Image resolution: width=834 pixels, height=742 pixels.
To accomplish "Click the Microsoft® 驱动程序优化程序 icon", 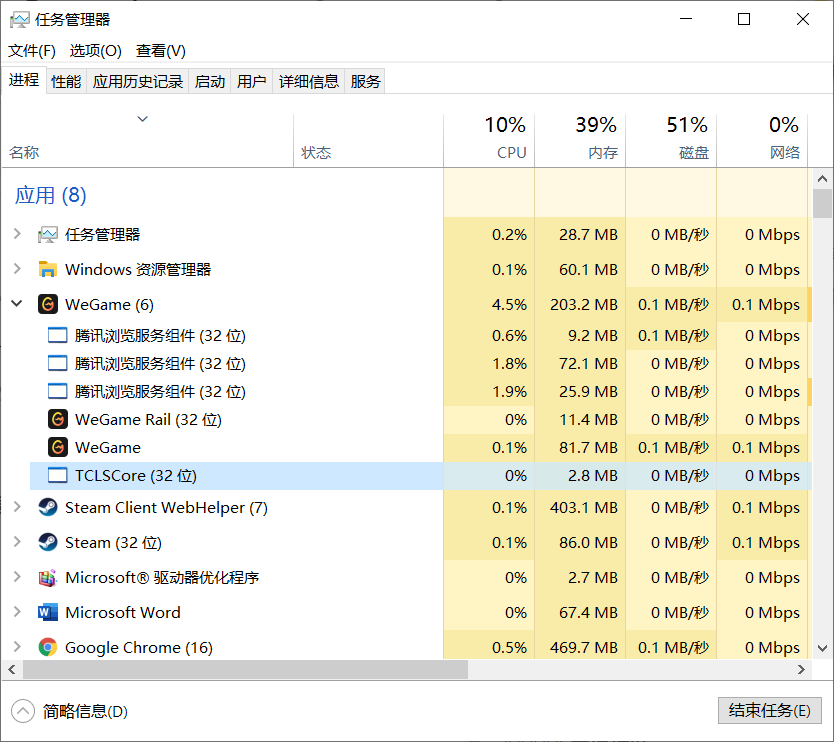I will coord(48,577).
